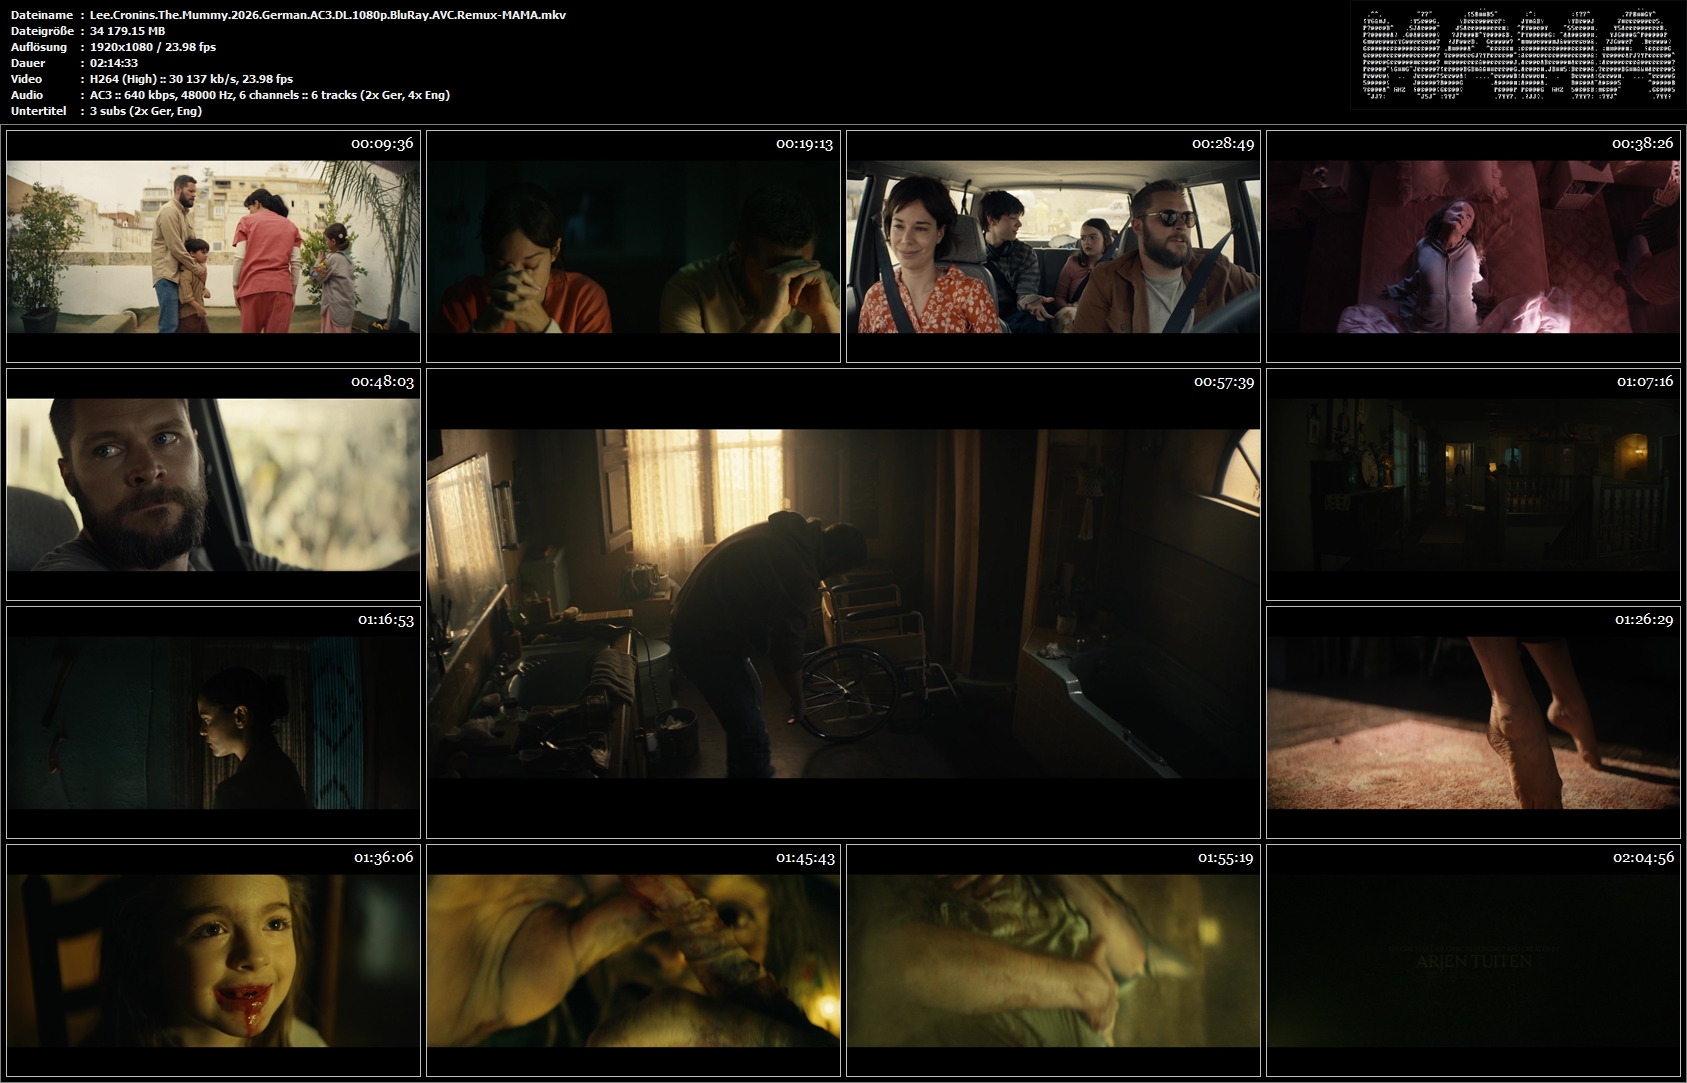Open the thumbnail of the woman in profile
The height and width of the screenshot is (1083, 1687).
pyautogui.click(x=213, y=722)
